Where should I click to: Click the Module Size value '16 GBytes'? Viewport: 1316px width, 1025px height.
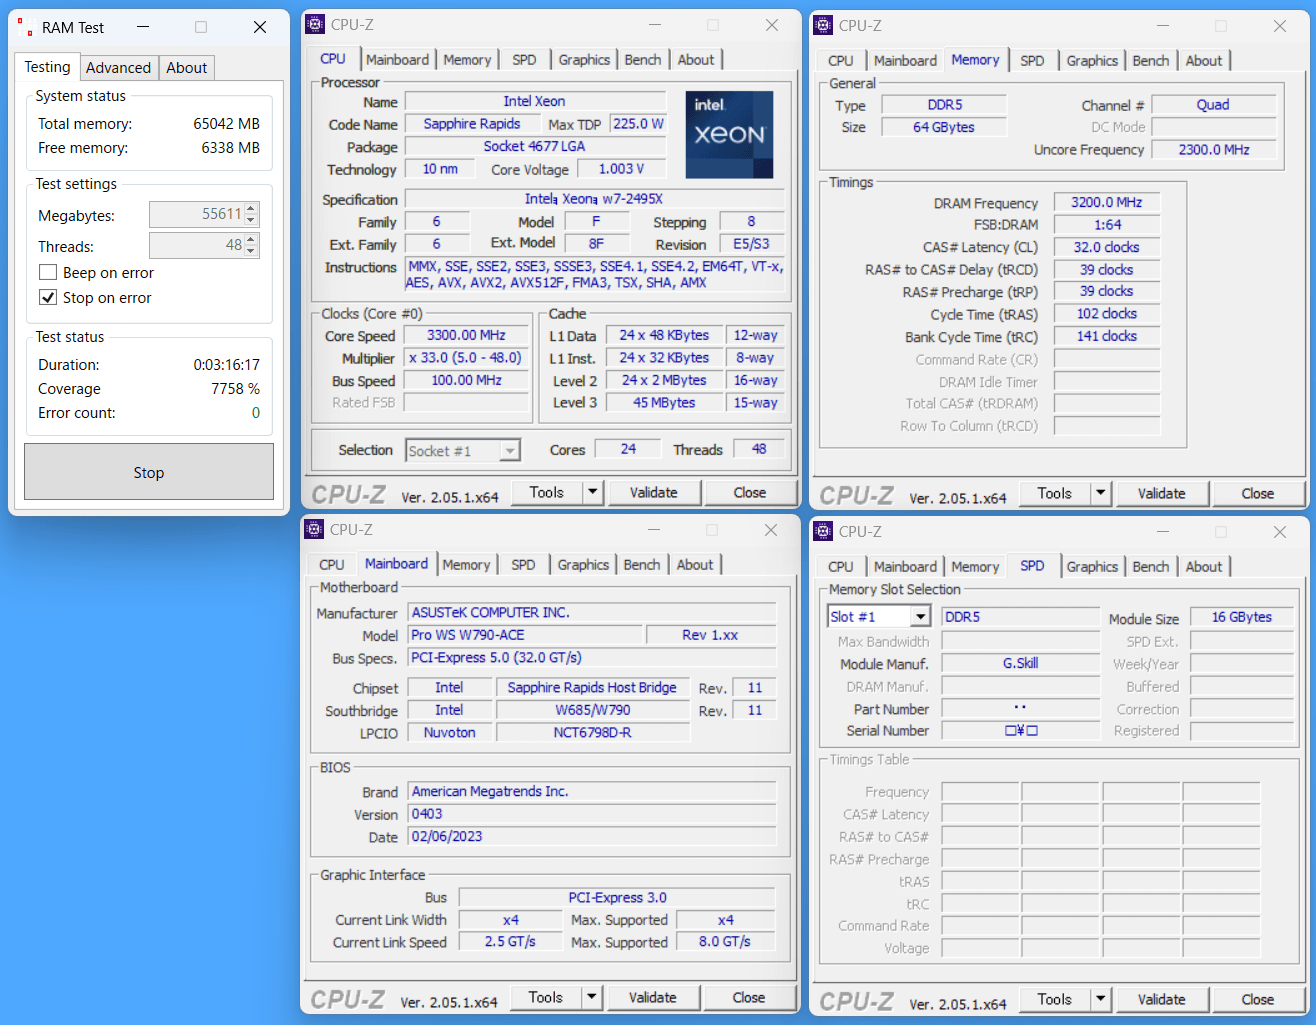[x=1242, y=617]
